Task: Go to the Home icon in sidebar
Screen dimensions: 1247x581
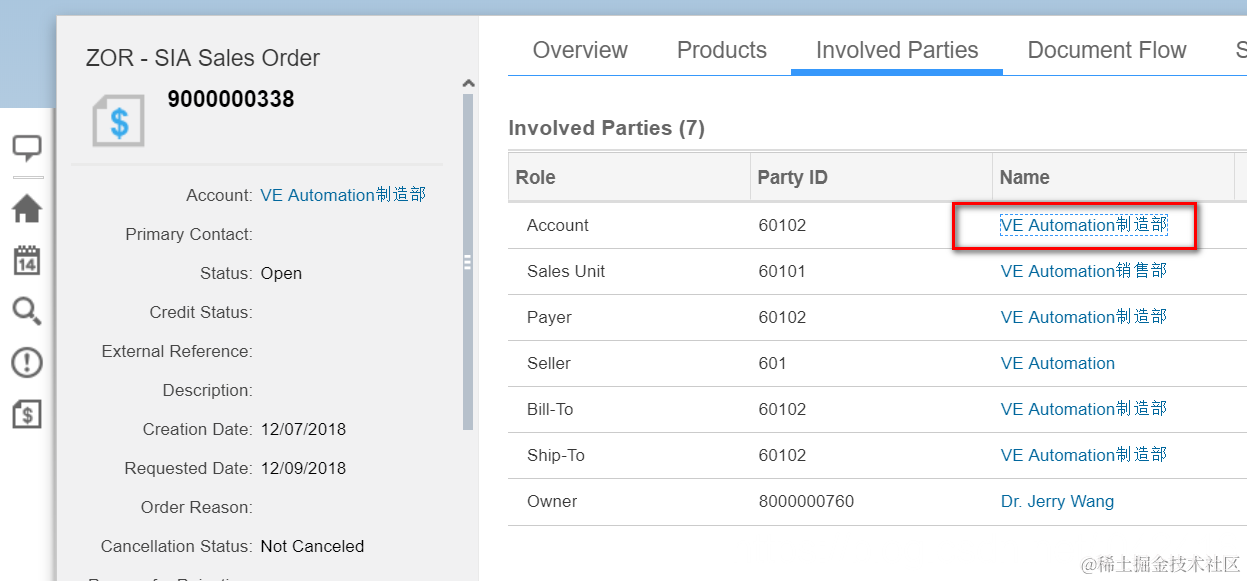Action: 27,209
